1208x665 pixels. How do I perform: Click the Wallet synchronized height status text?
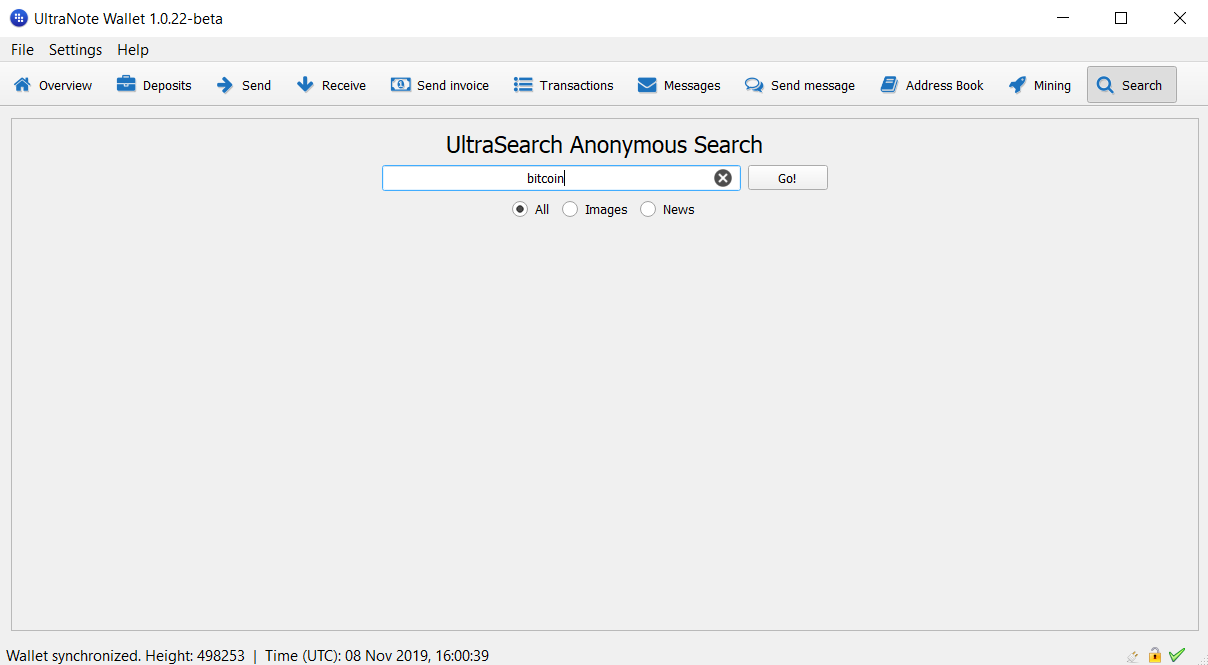125,656
